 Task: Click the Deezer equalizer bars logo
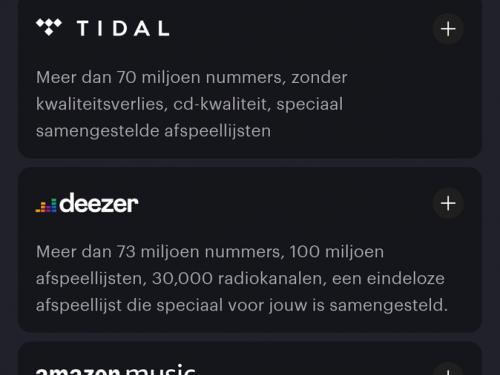(46, 205)
